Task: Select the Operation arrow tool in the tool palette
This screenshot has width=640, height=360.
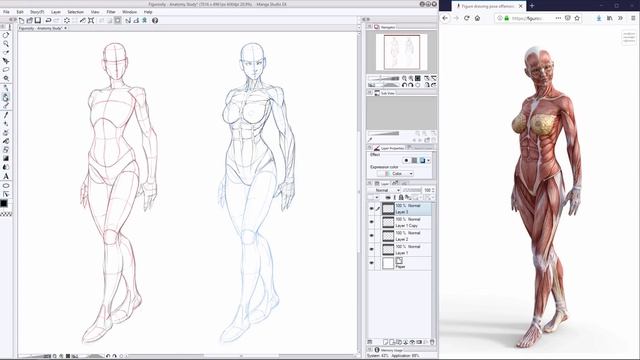Action: pos(6,61)
